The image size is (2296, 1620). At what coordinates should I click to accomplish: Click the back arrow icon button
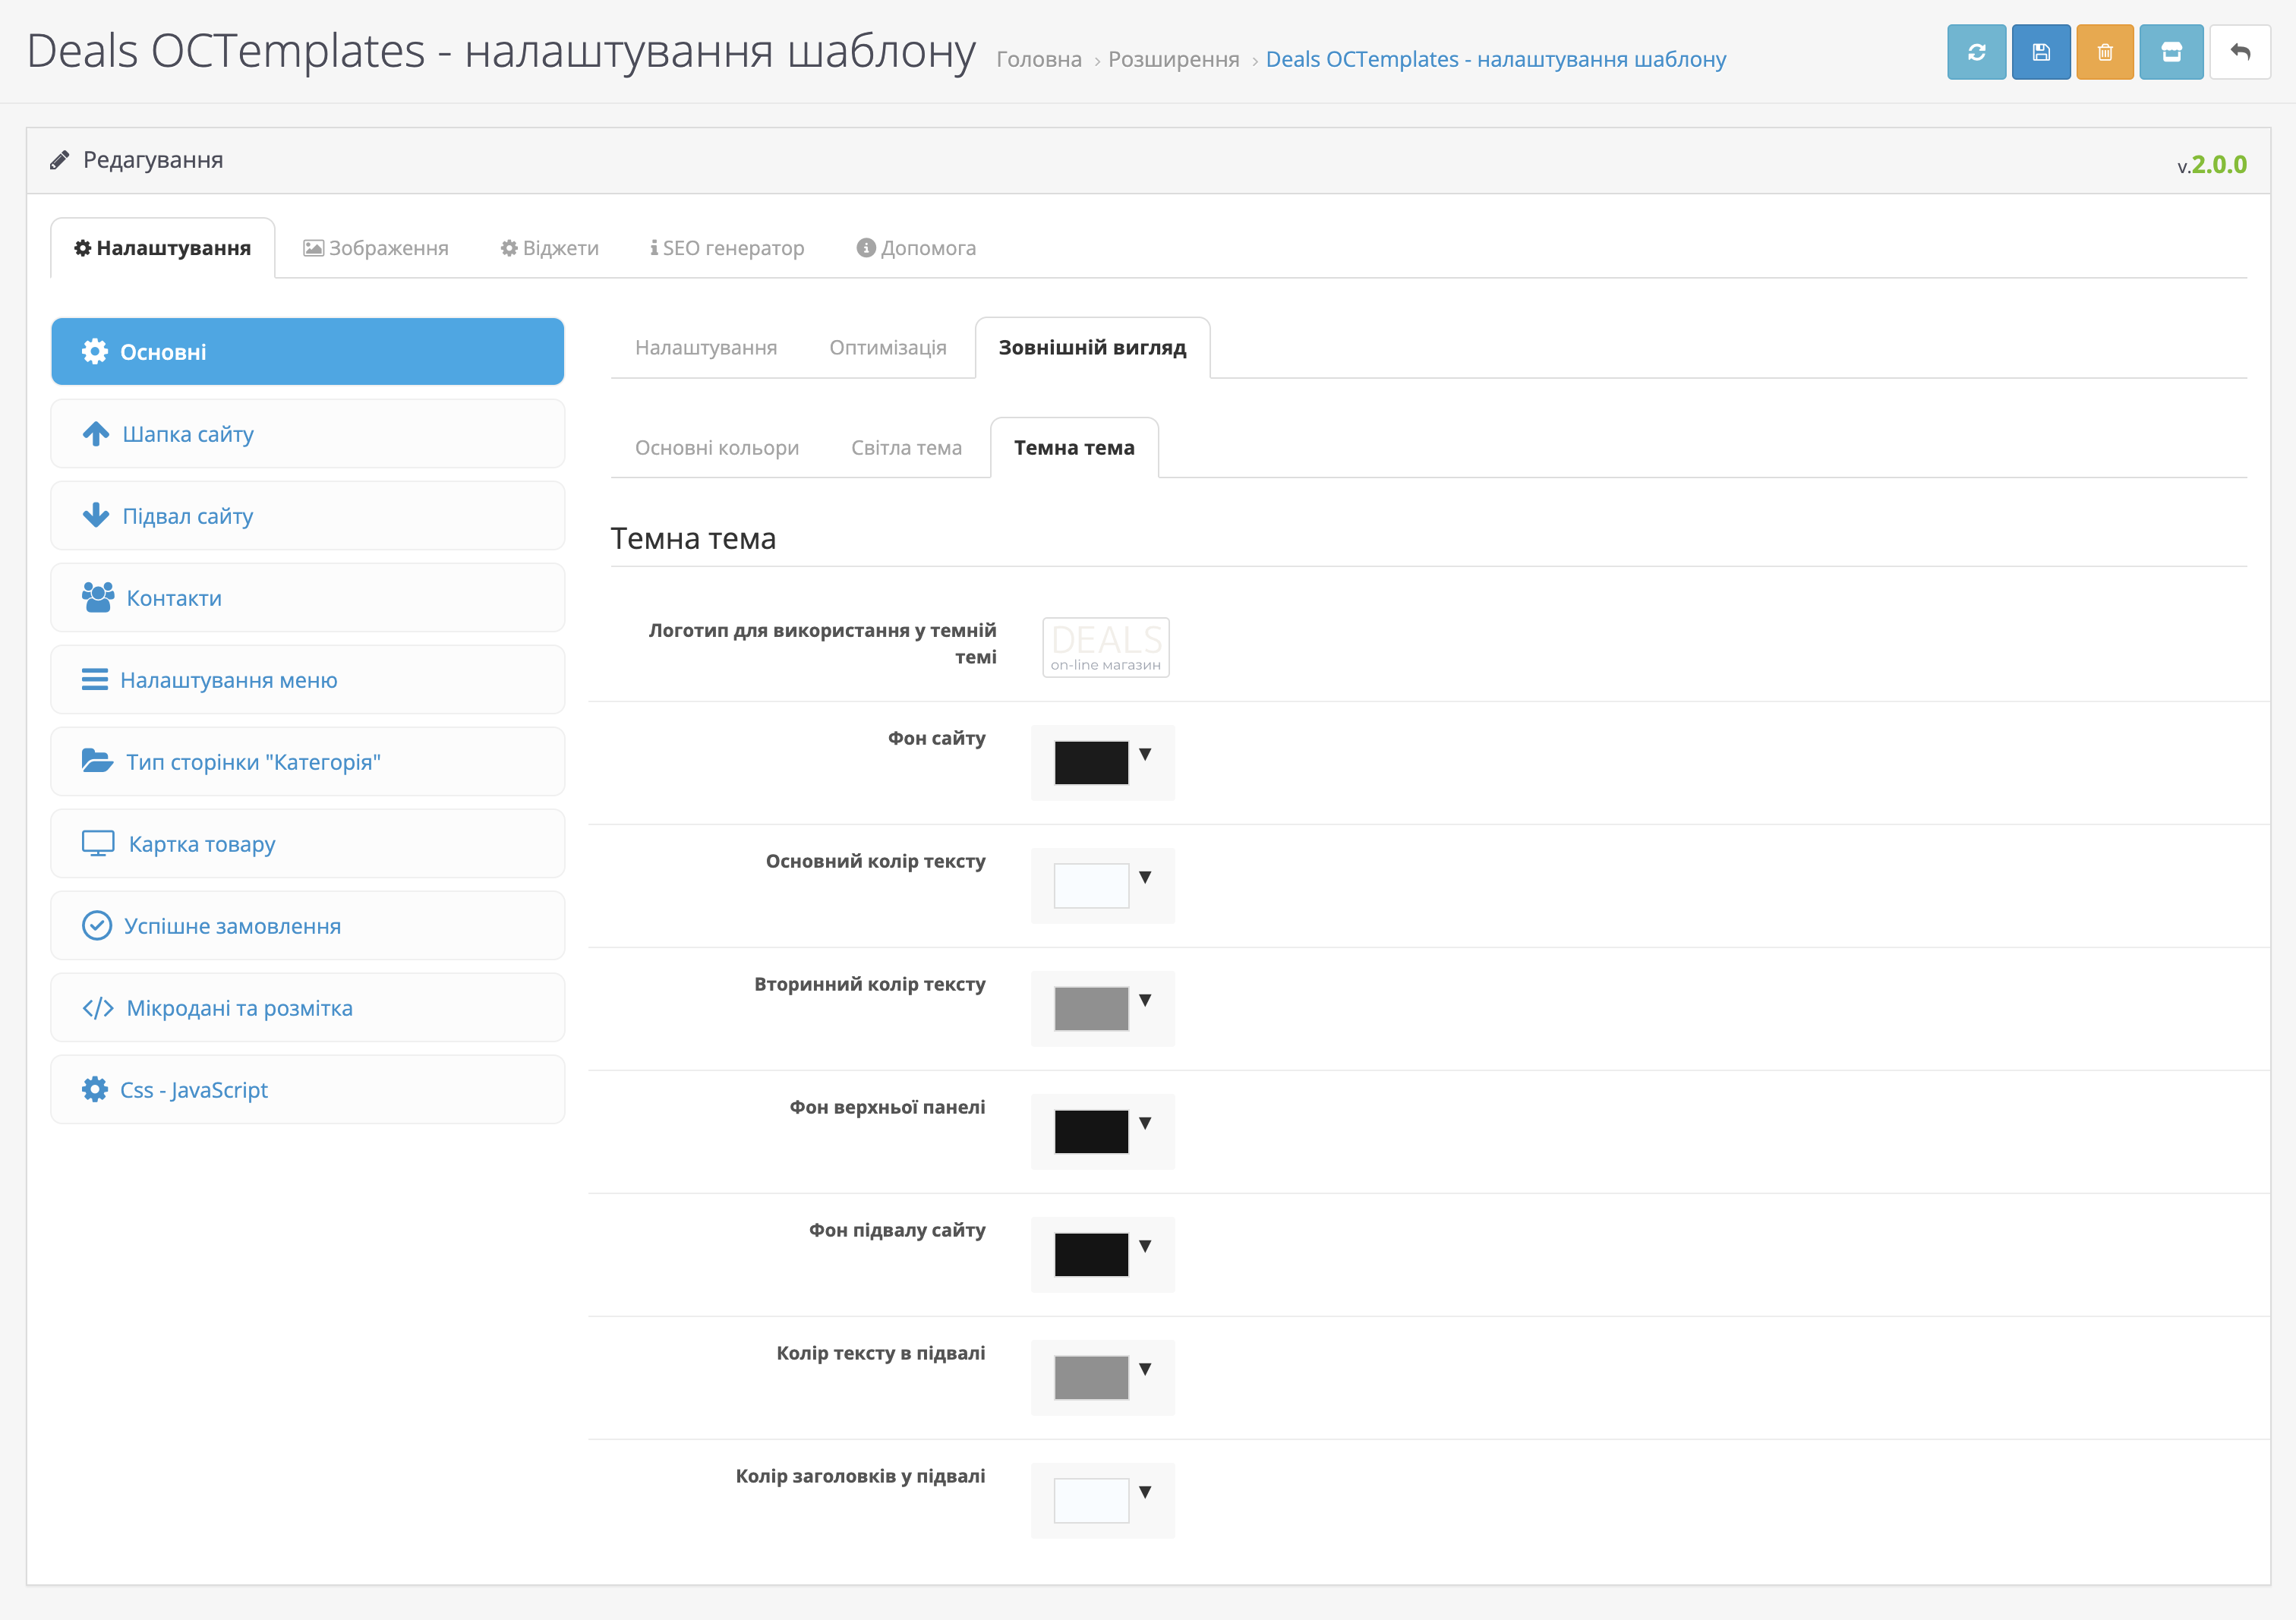pyautogui.click(x=2240, y=52)
